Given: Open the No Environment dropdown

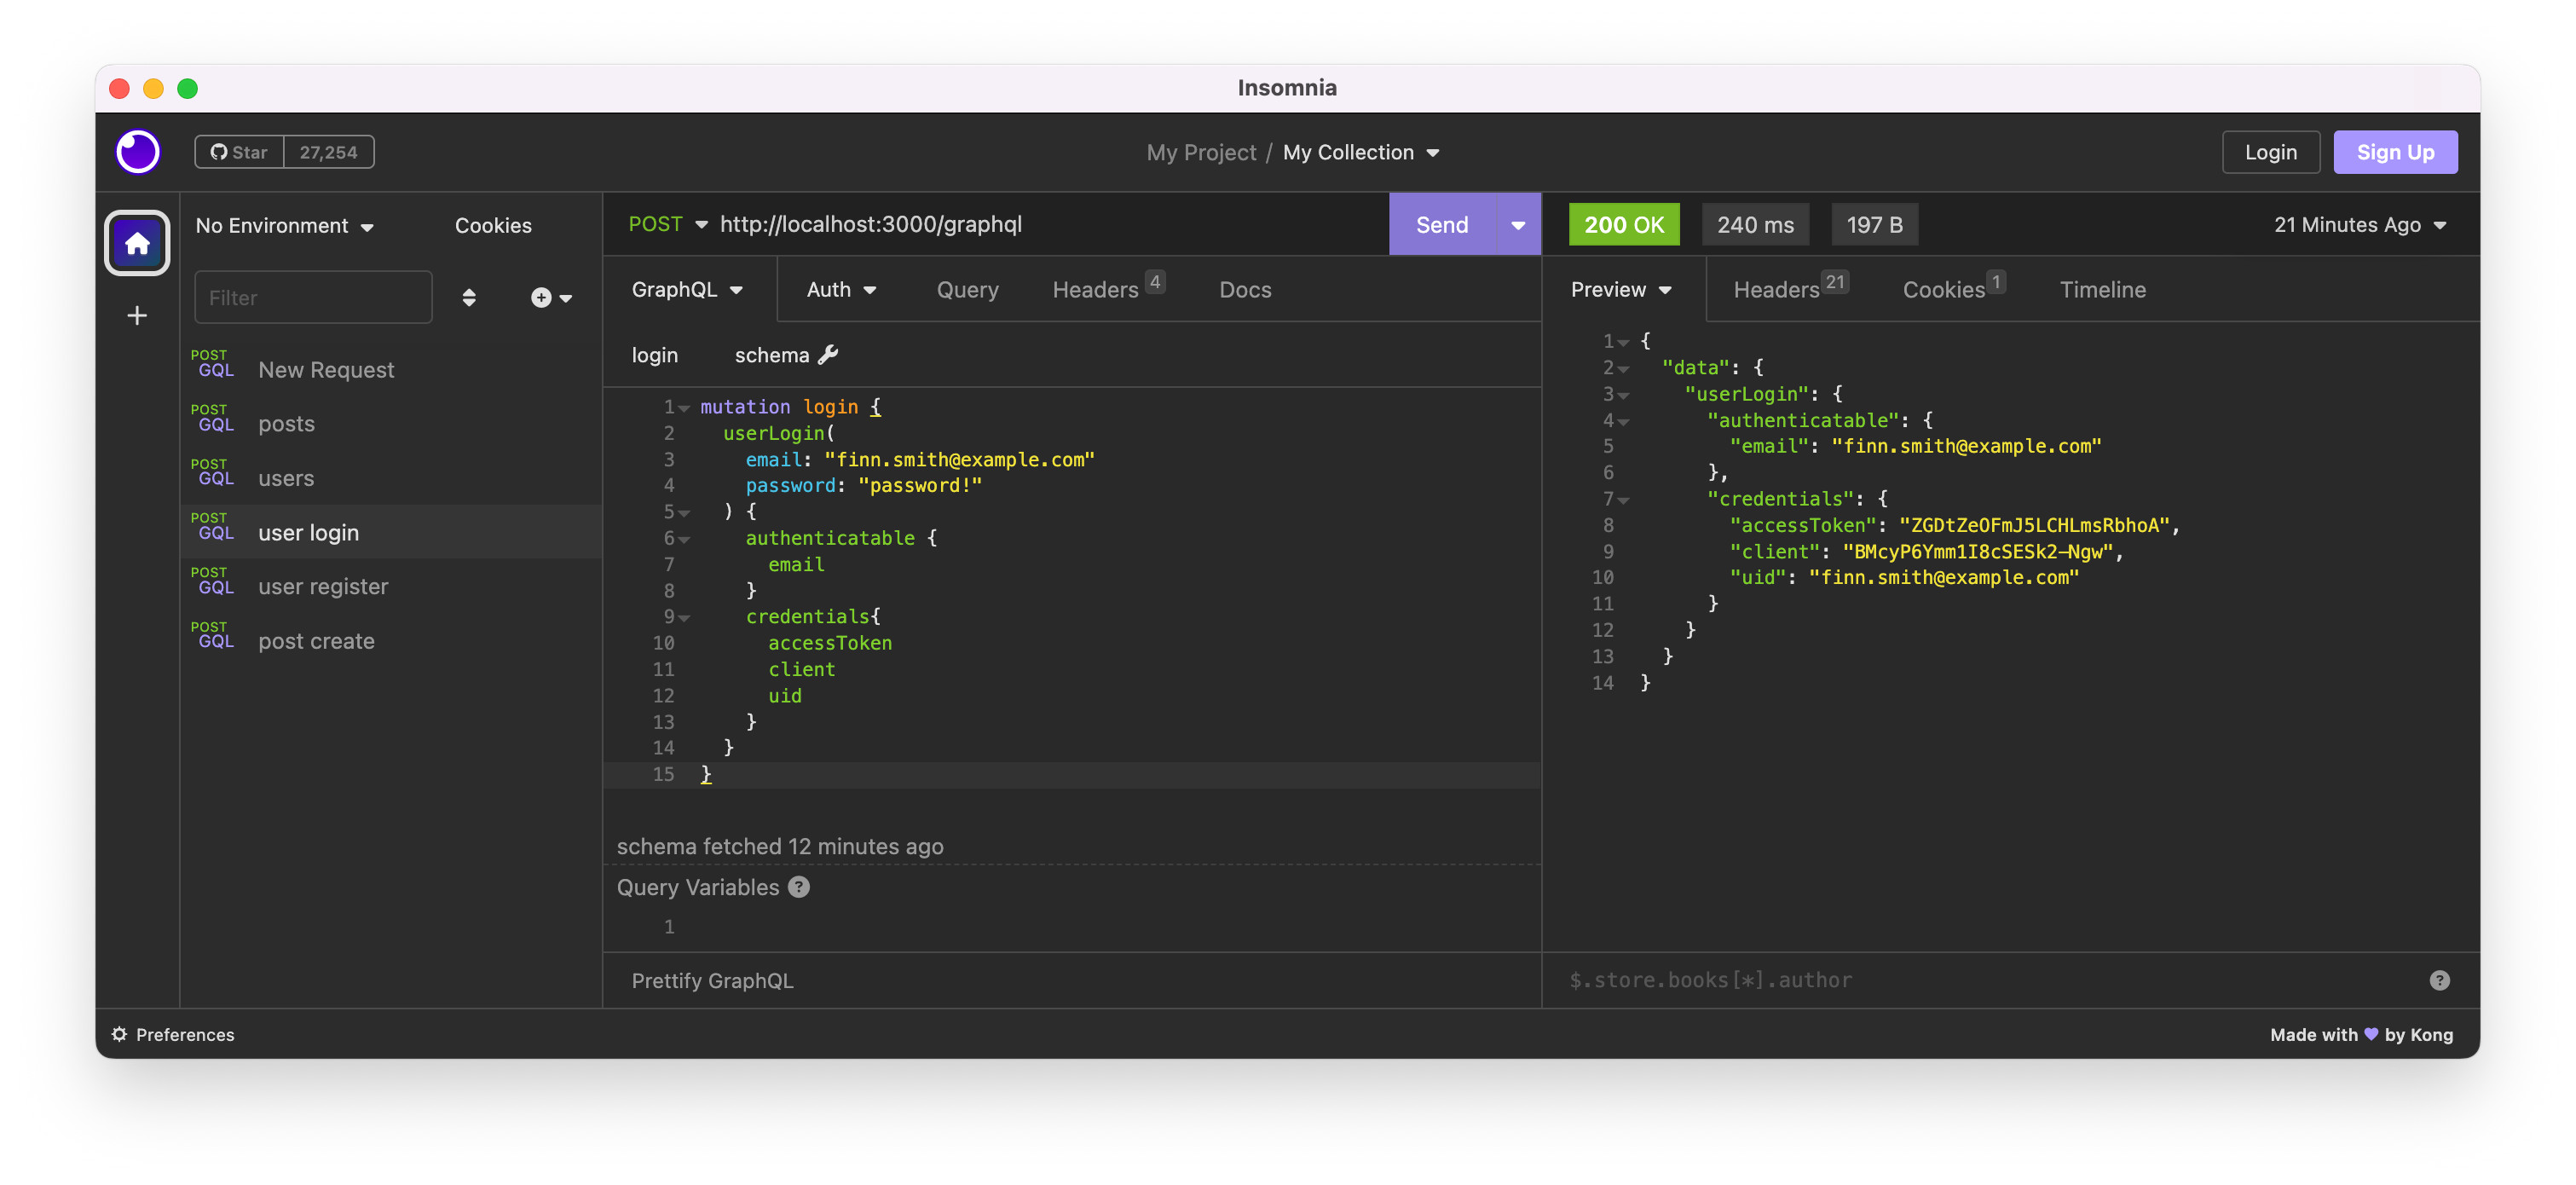Looking at the screenshot, I should (285, 226).
